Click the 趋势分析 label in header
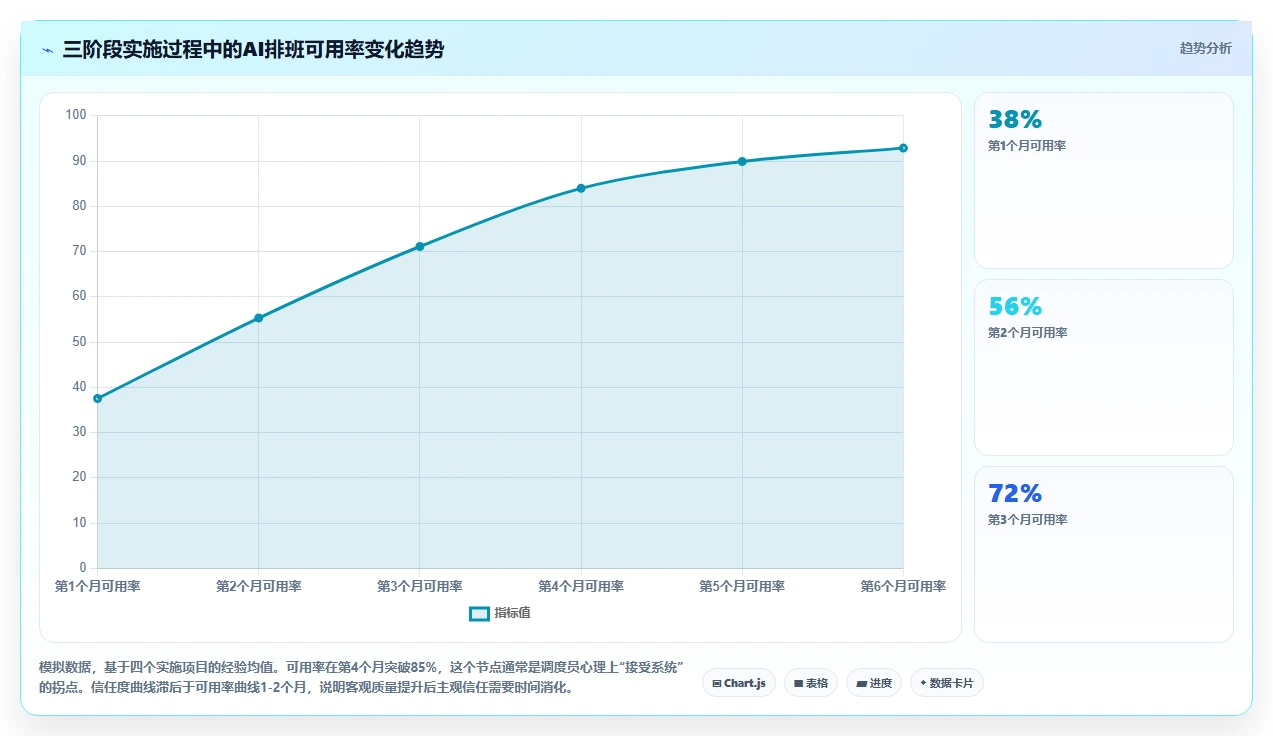 click(1205, 48)
